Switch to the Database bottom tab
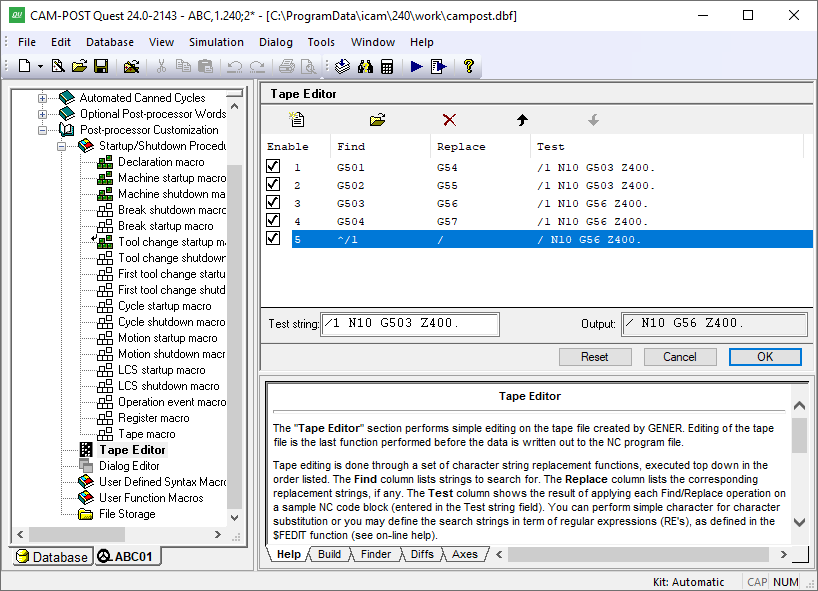The height and width of the screenshot is (591, 818). coord(52,557)
